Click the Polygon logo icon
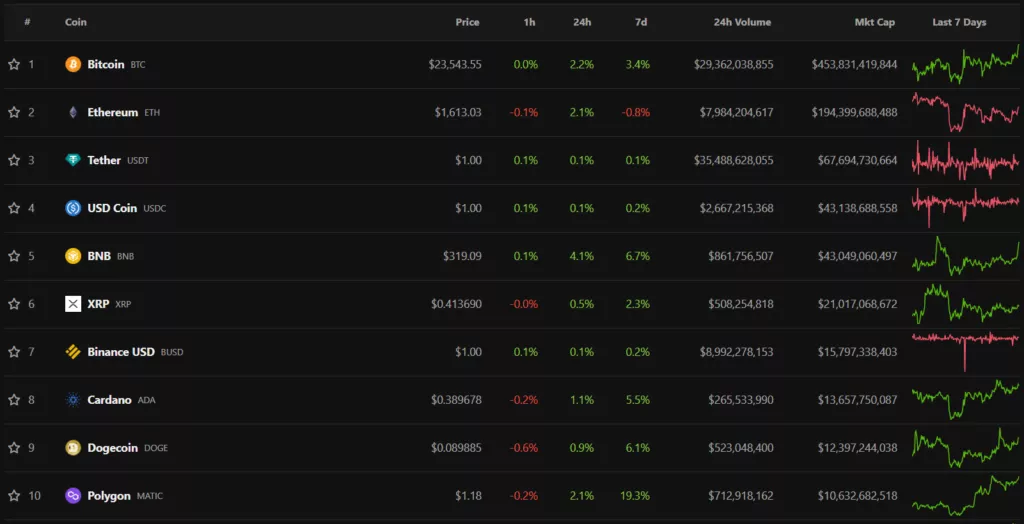Screen dimensions: 1024x524 point(73,496)
